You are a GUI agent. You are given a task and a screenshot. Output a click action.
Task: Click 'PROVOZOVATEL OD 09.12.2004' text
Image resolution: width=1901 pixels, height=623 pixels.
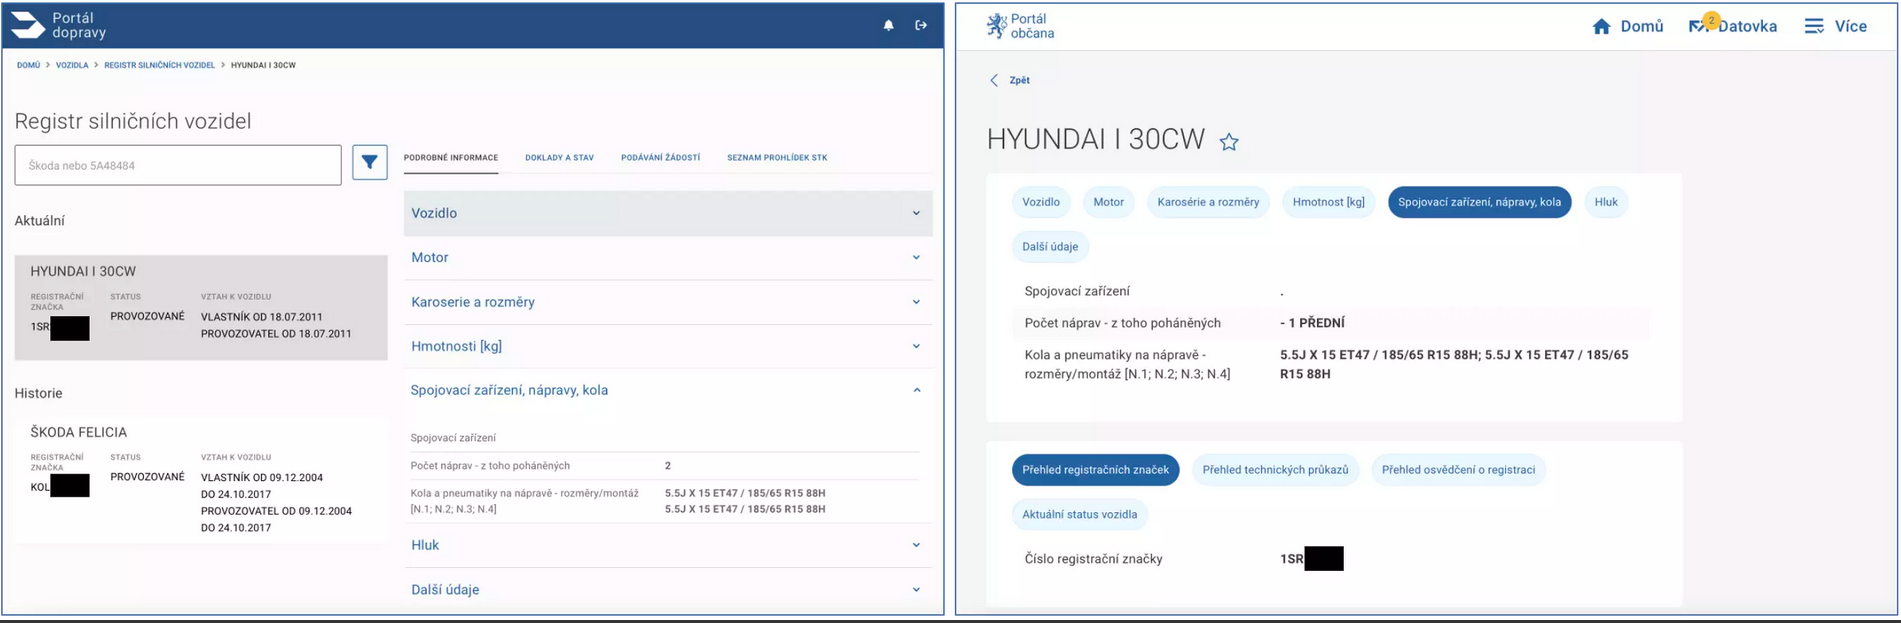276,511
